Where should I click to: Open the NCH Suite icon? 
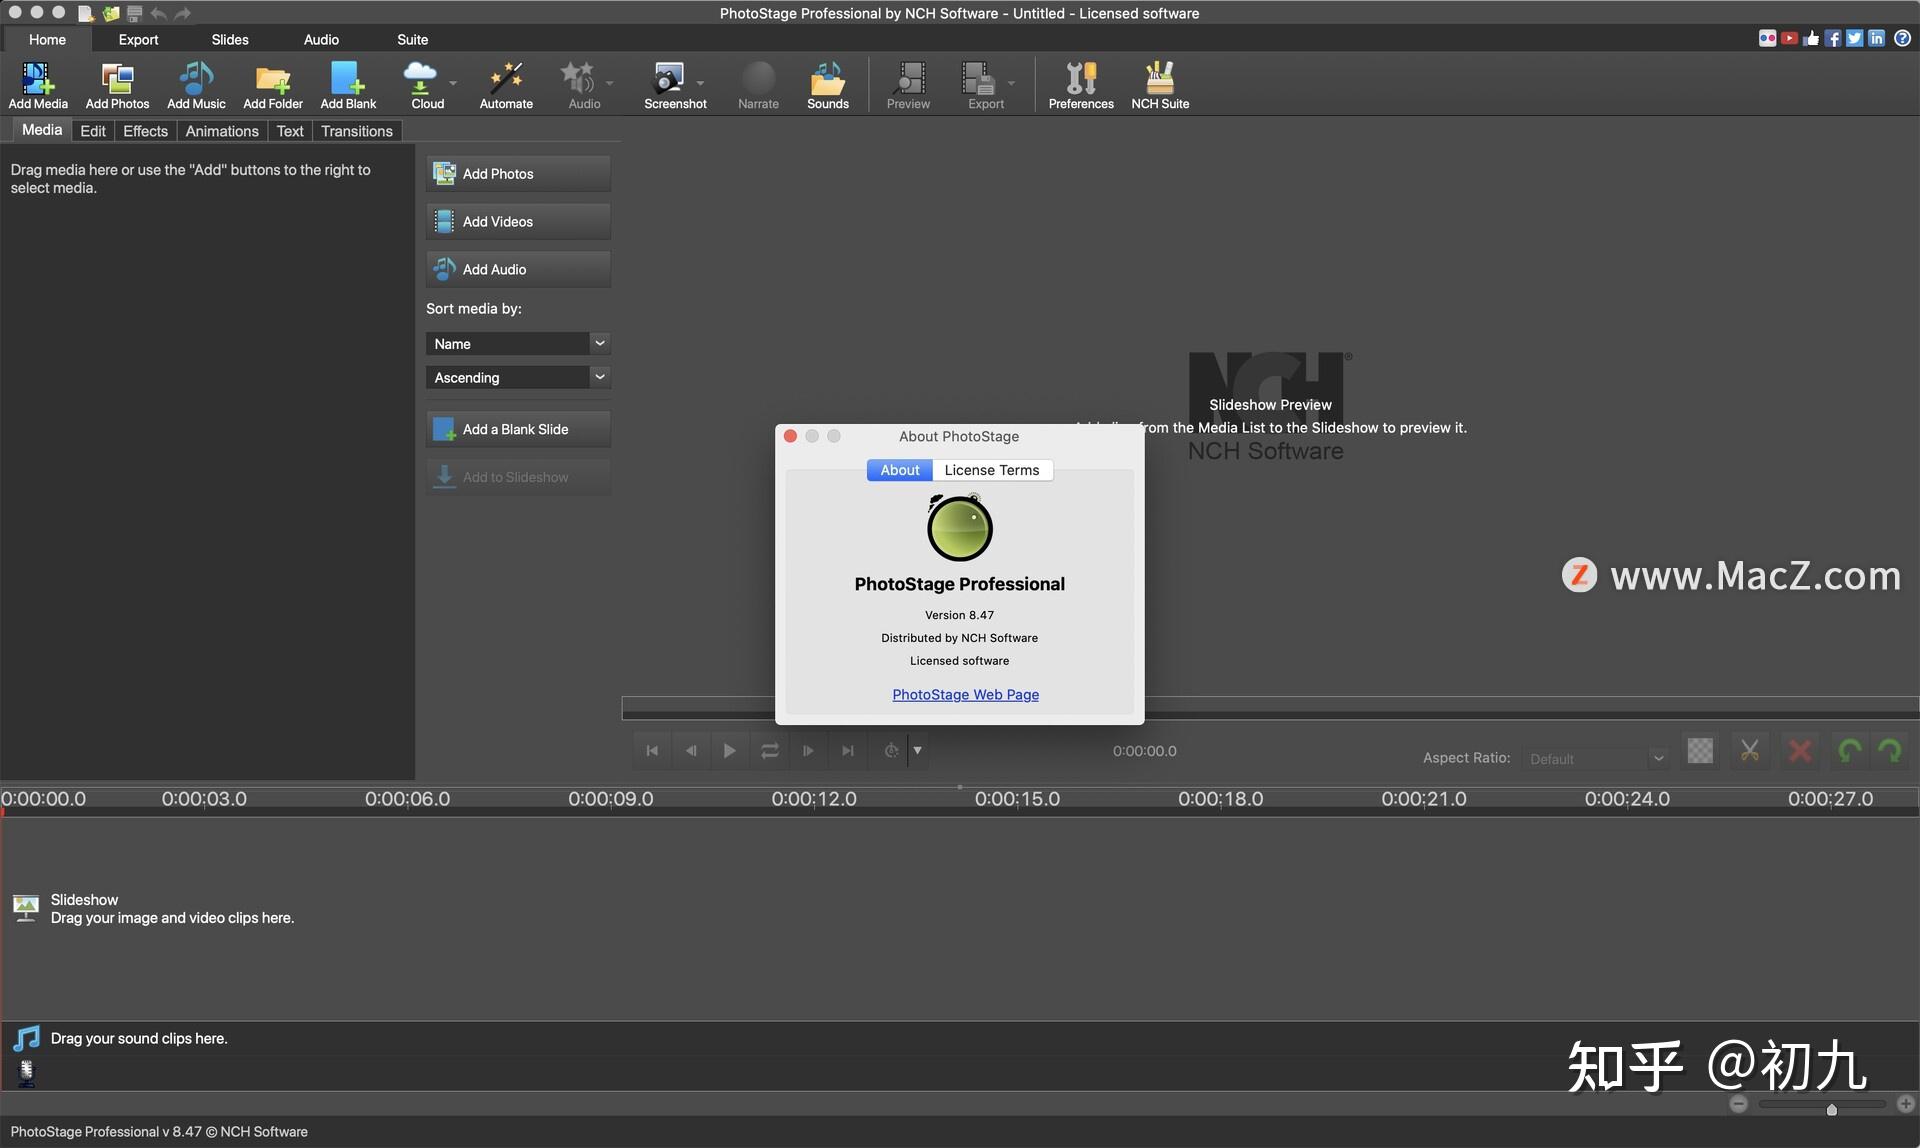1160,85
